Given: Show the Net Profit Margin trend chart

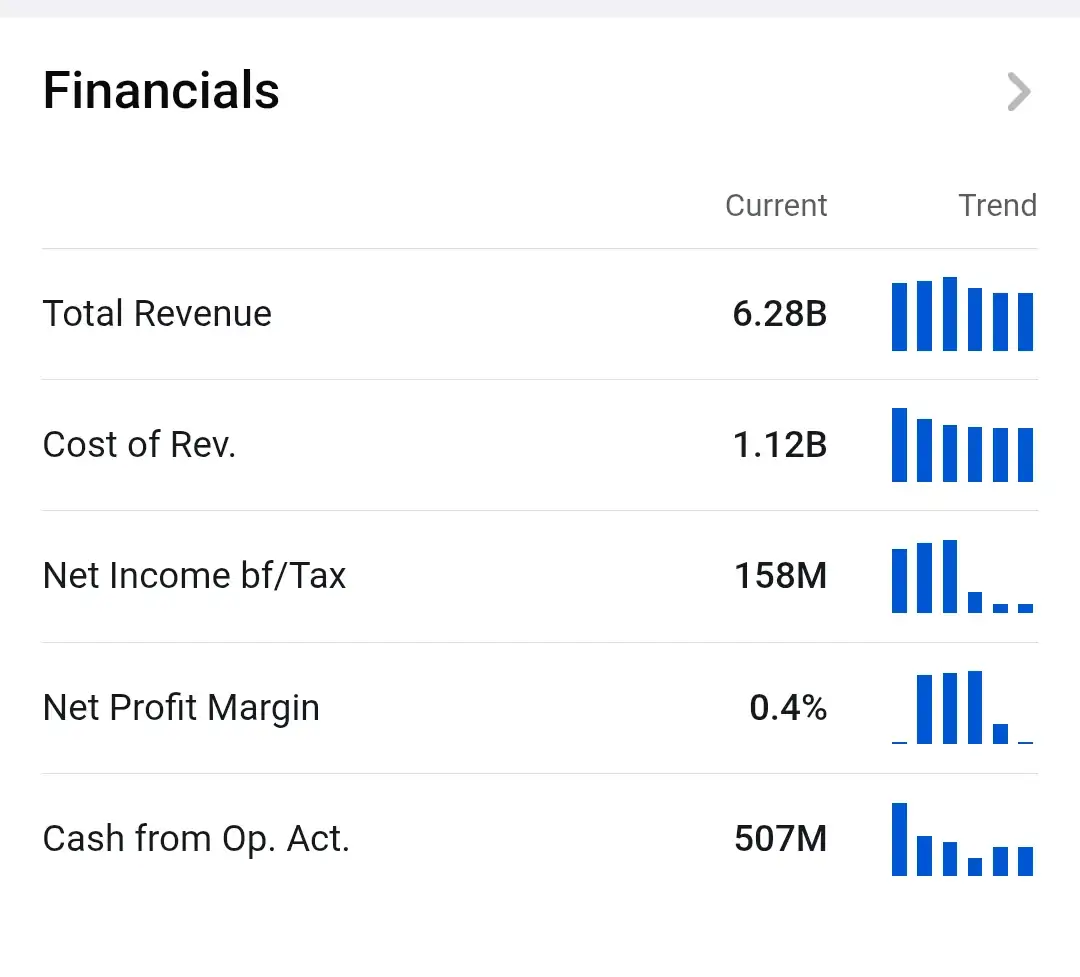Looking at the screenshot, I should [x=962, y=708].
